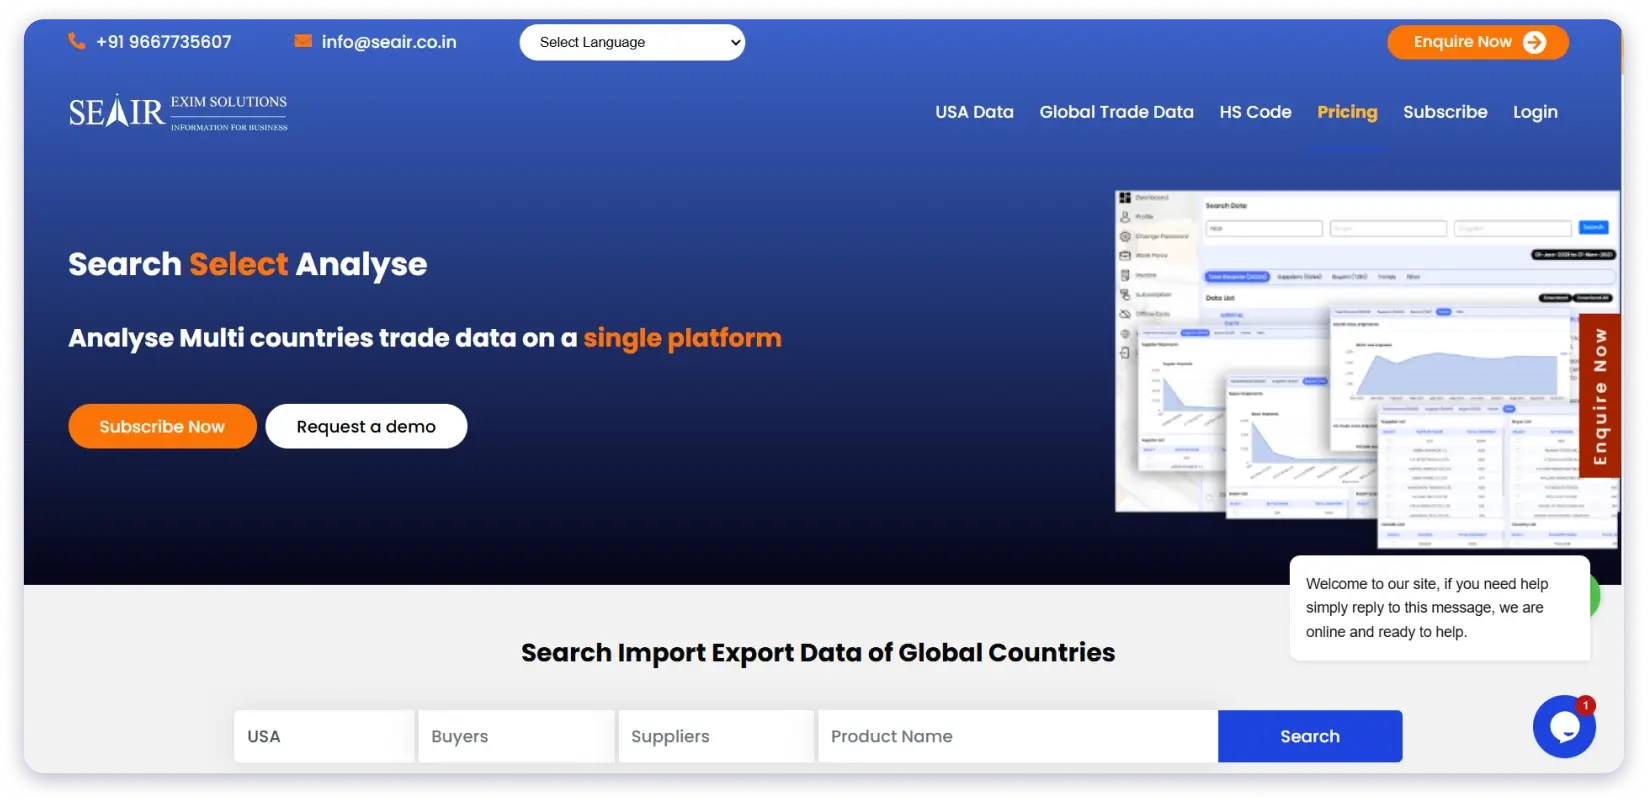Click the USA country field

[324, 736]
